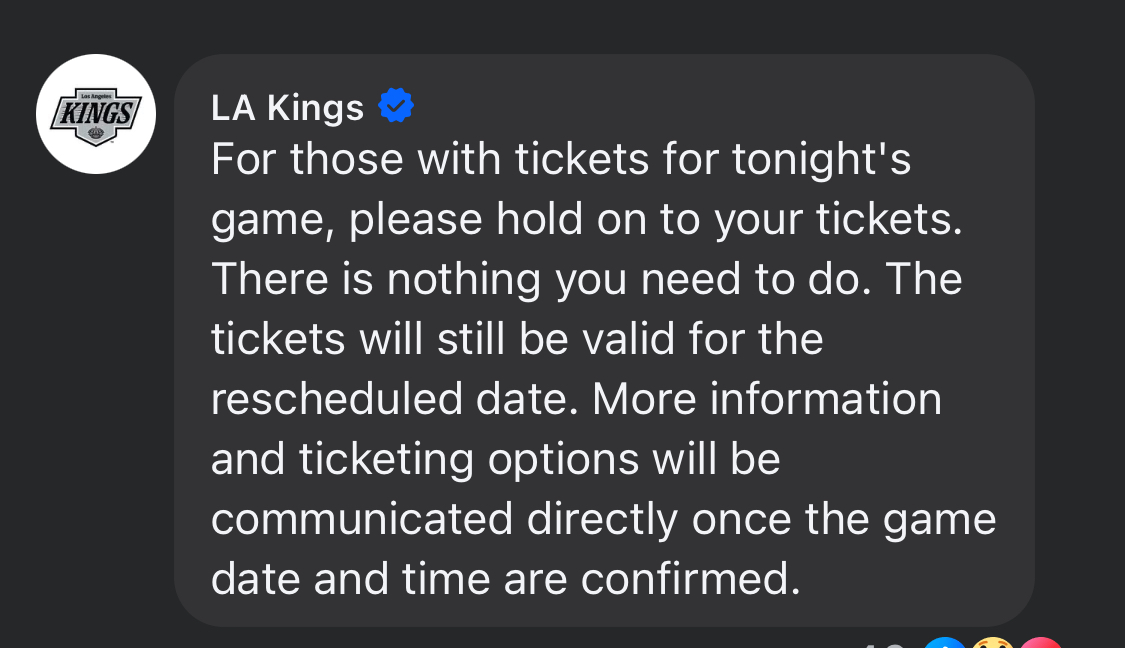1125x648 pixels.
Task: Click the red Love reaction icon
Action: tap(1040, 642)
